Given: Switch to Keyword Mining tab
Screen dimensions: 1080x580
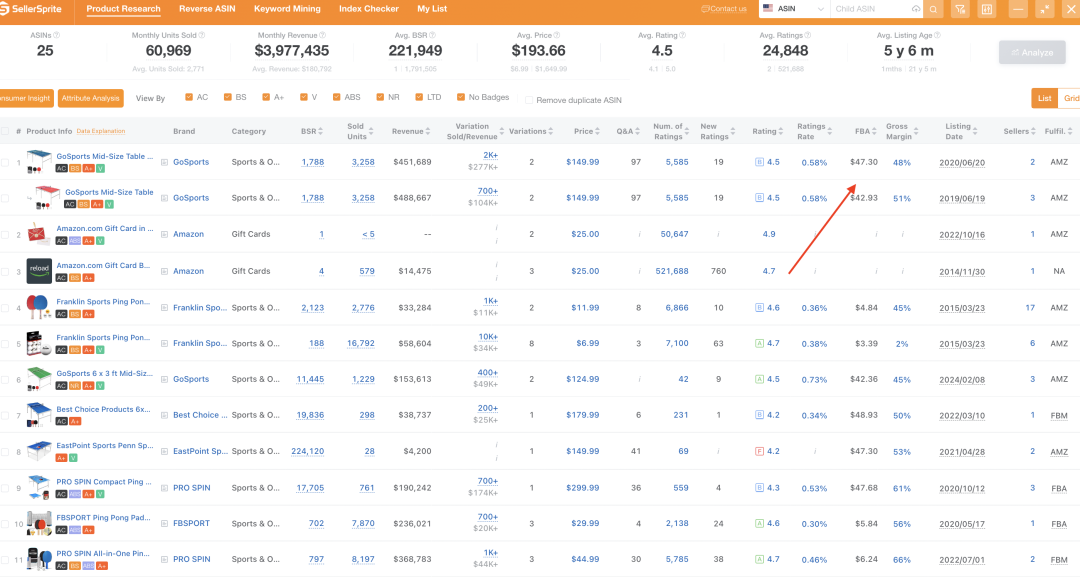Looking at the screenshot, I should (287, 9).
